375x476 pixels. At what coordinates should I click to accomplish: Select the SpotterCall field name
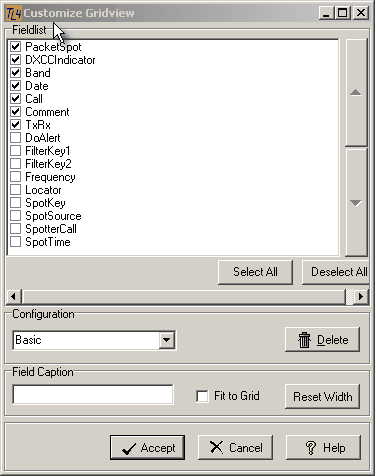click(x=51, y=229)
